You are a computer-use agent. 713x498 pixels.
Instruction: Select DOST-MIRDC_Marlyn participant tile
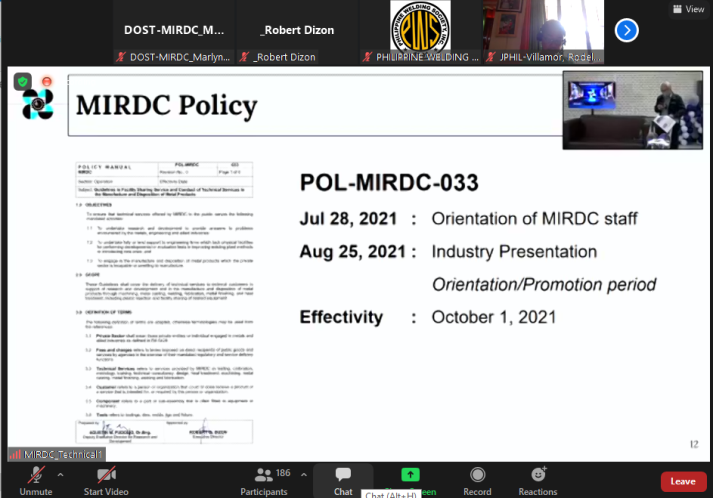point(174,31)
